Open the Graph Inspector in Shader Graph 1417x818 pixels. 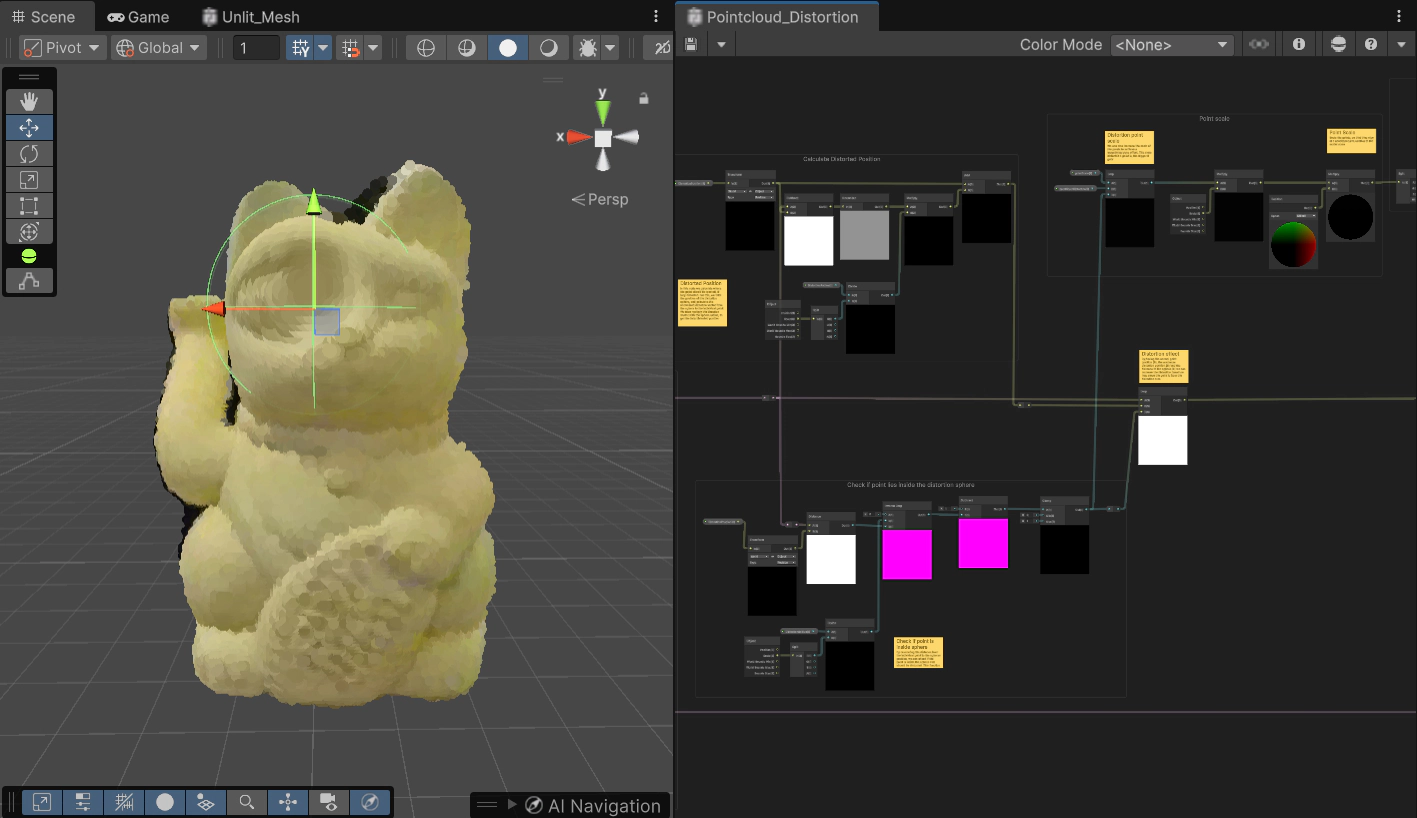[1298, 43]
